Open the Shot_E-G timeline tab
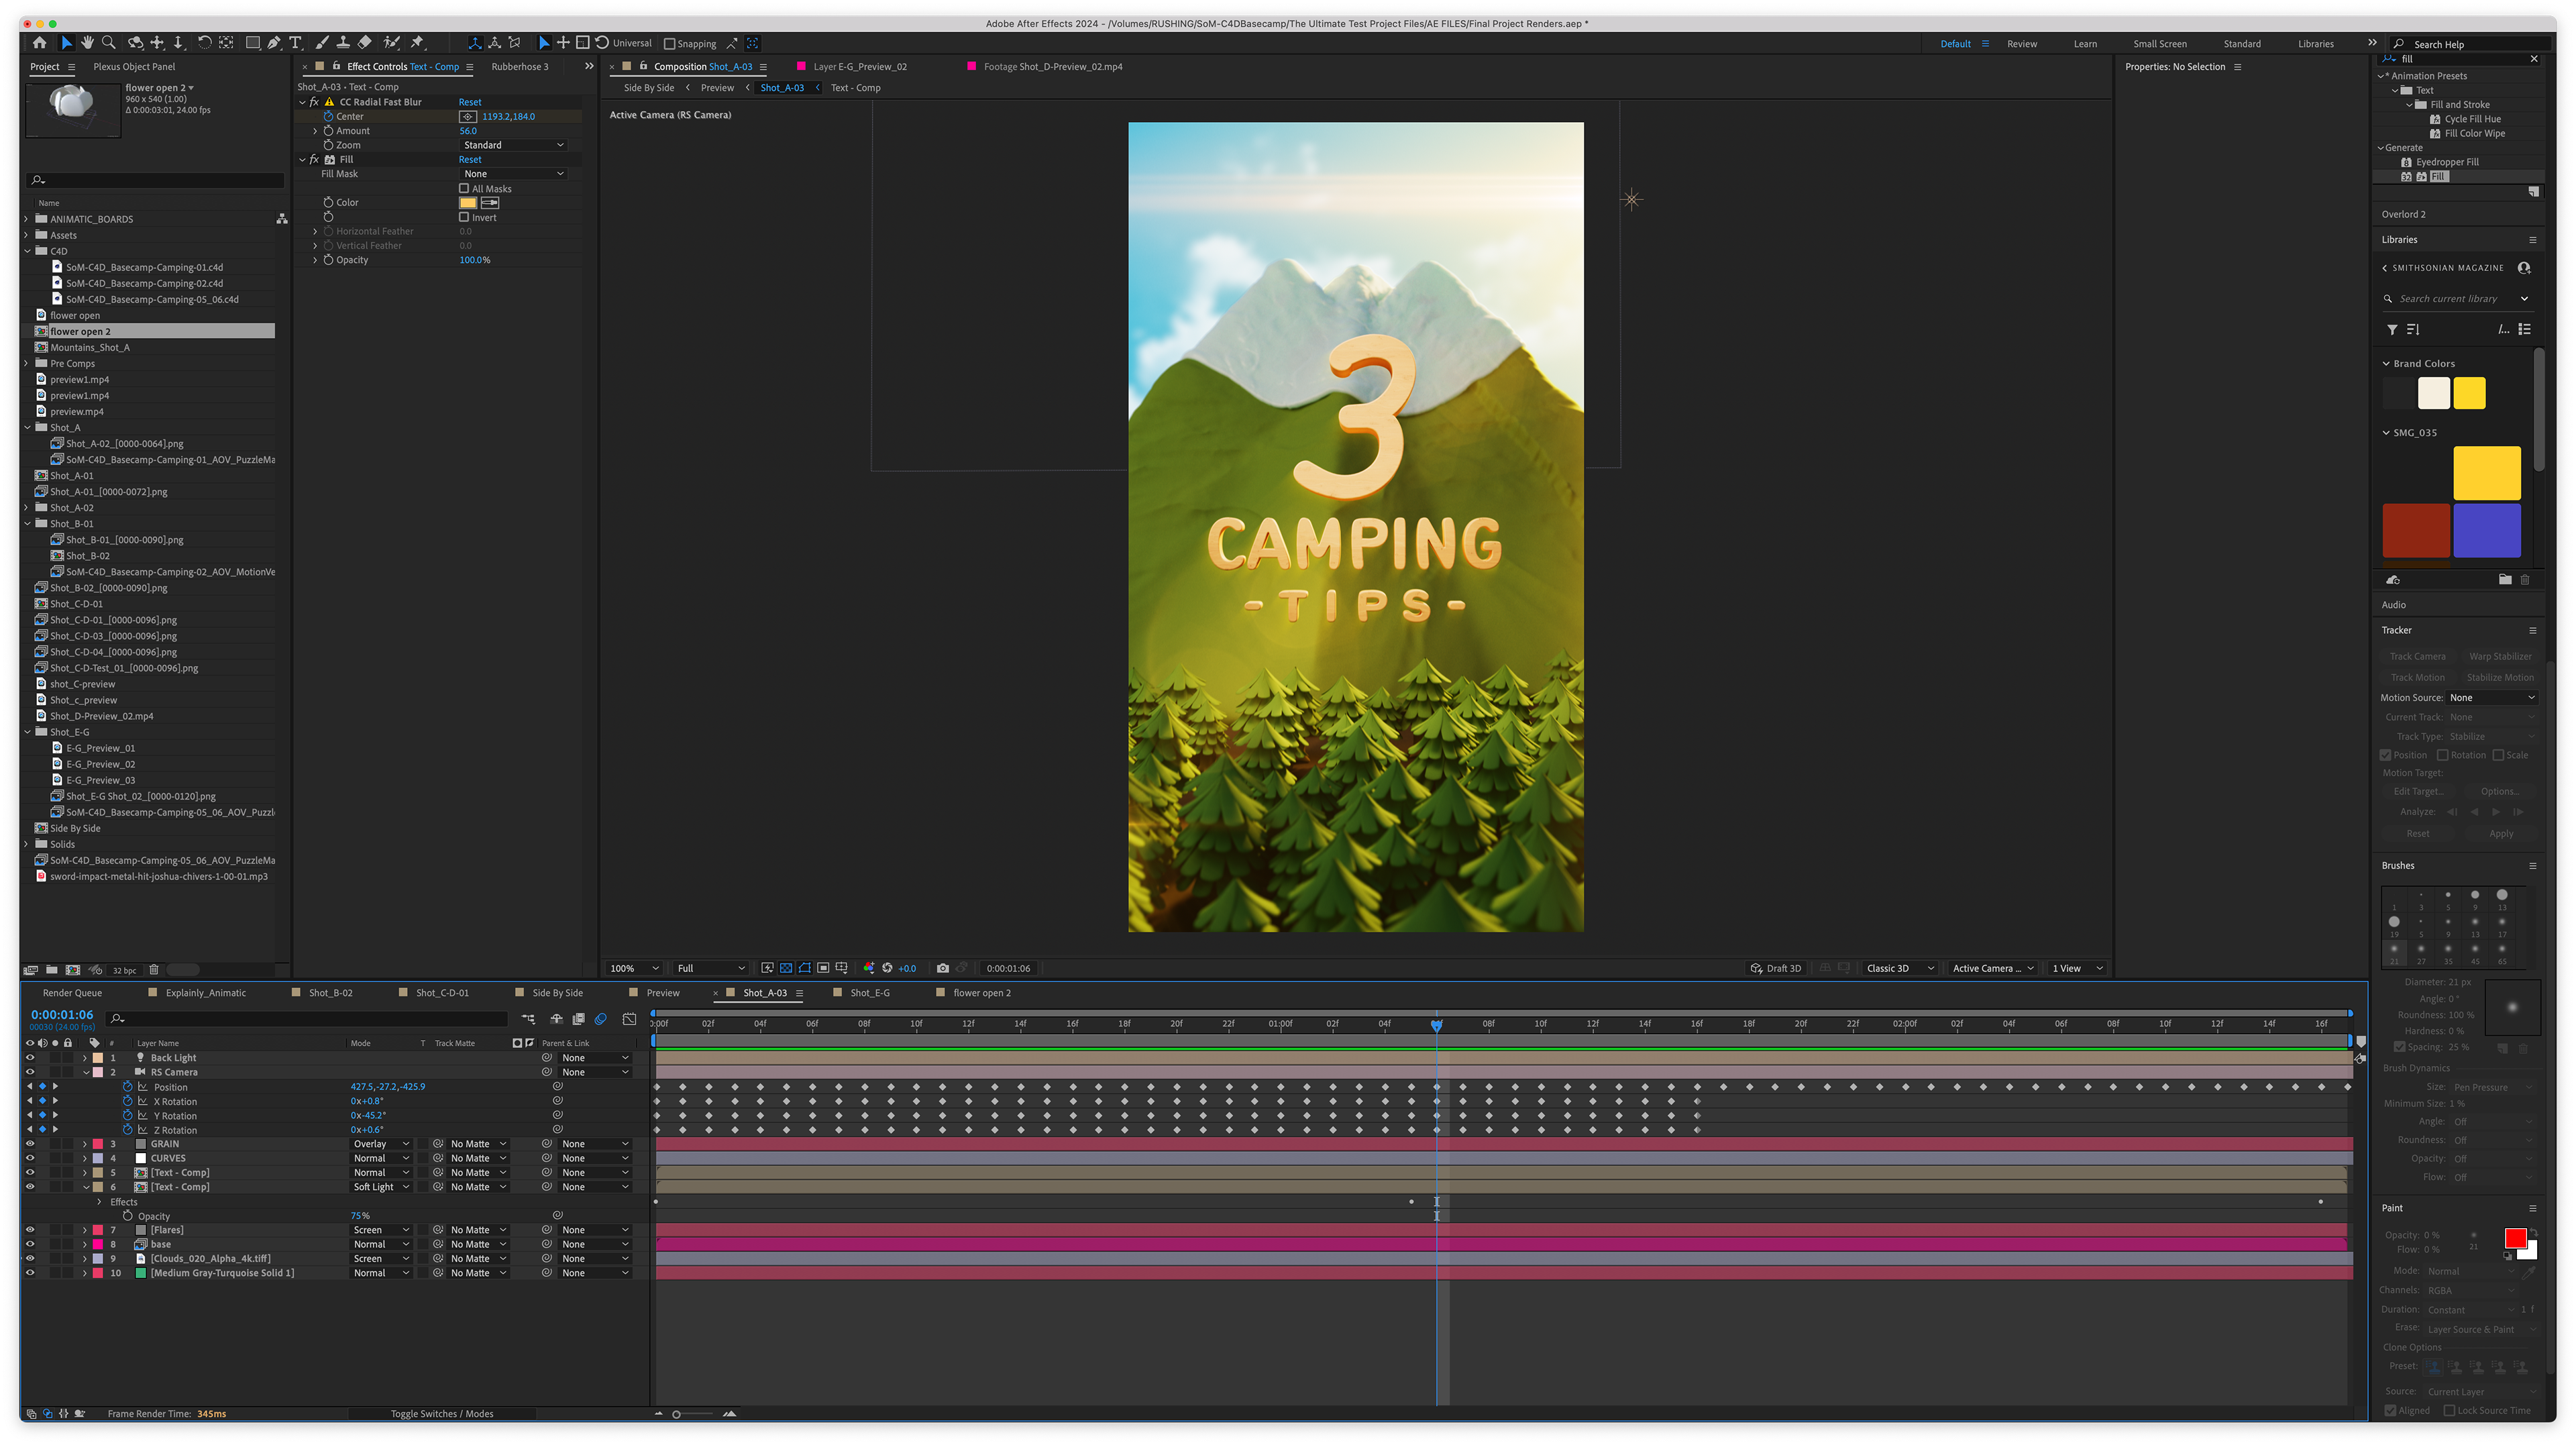 pos(870,993)
